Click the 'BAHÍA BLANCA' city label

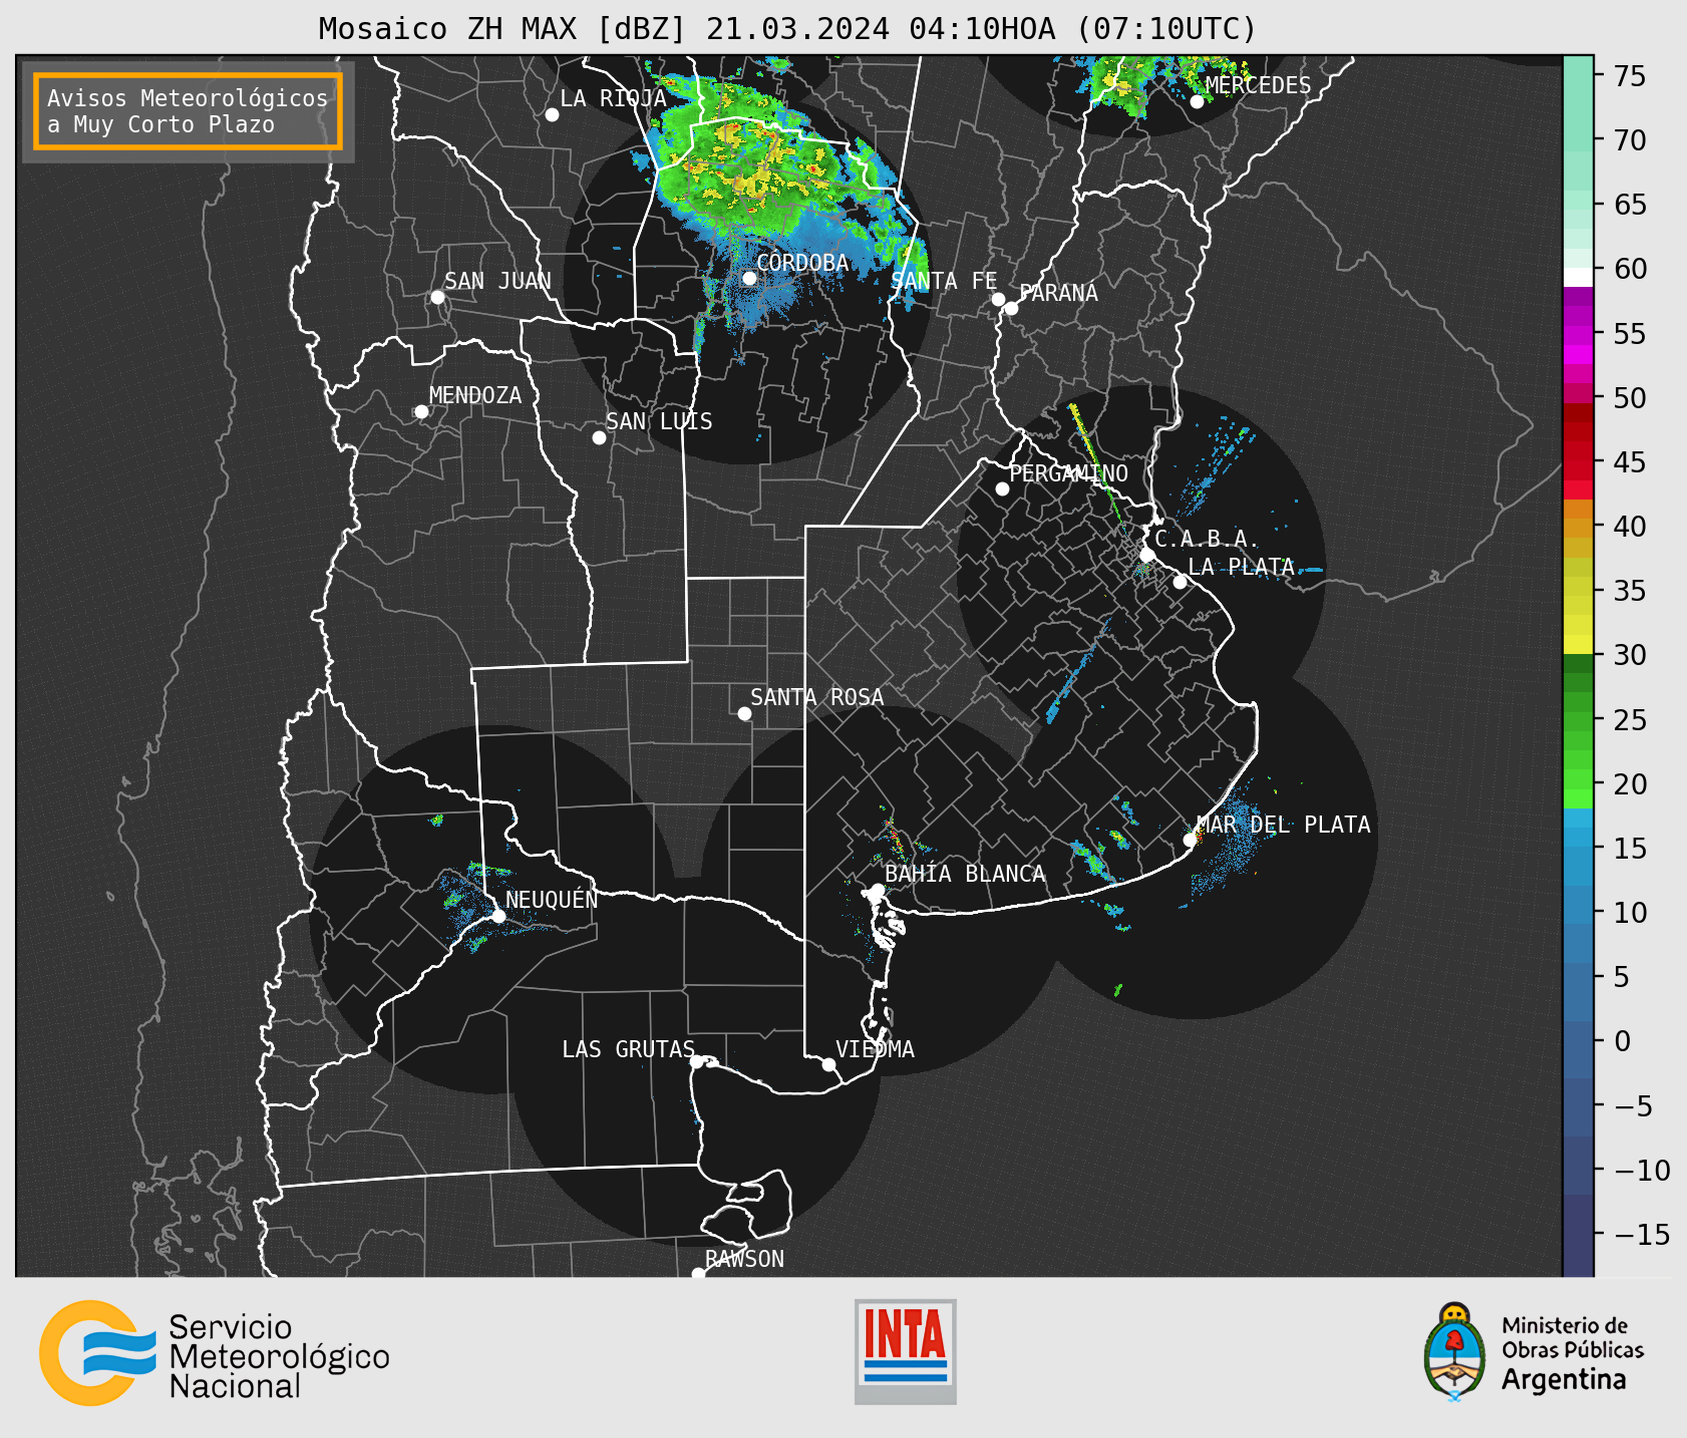point(965,874)
